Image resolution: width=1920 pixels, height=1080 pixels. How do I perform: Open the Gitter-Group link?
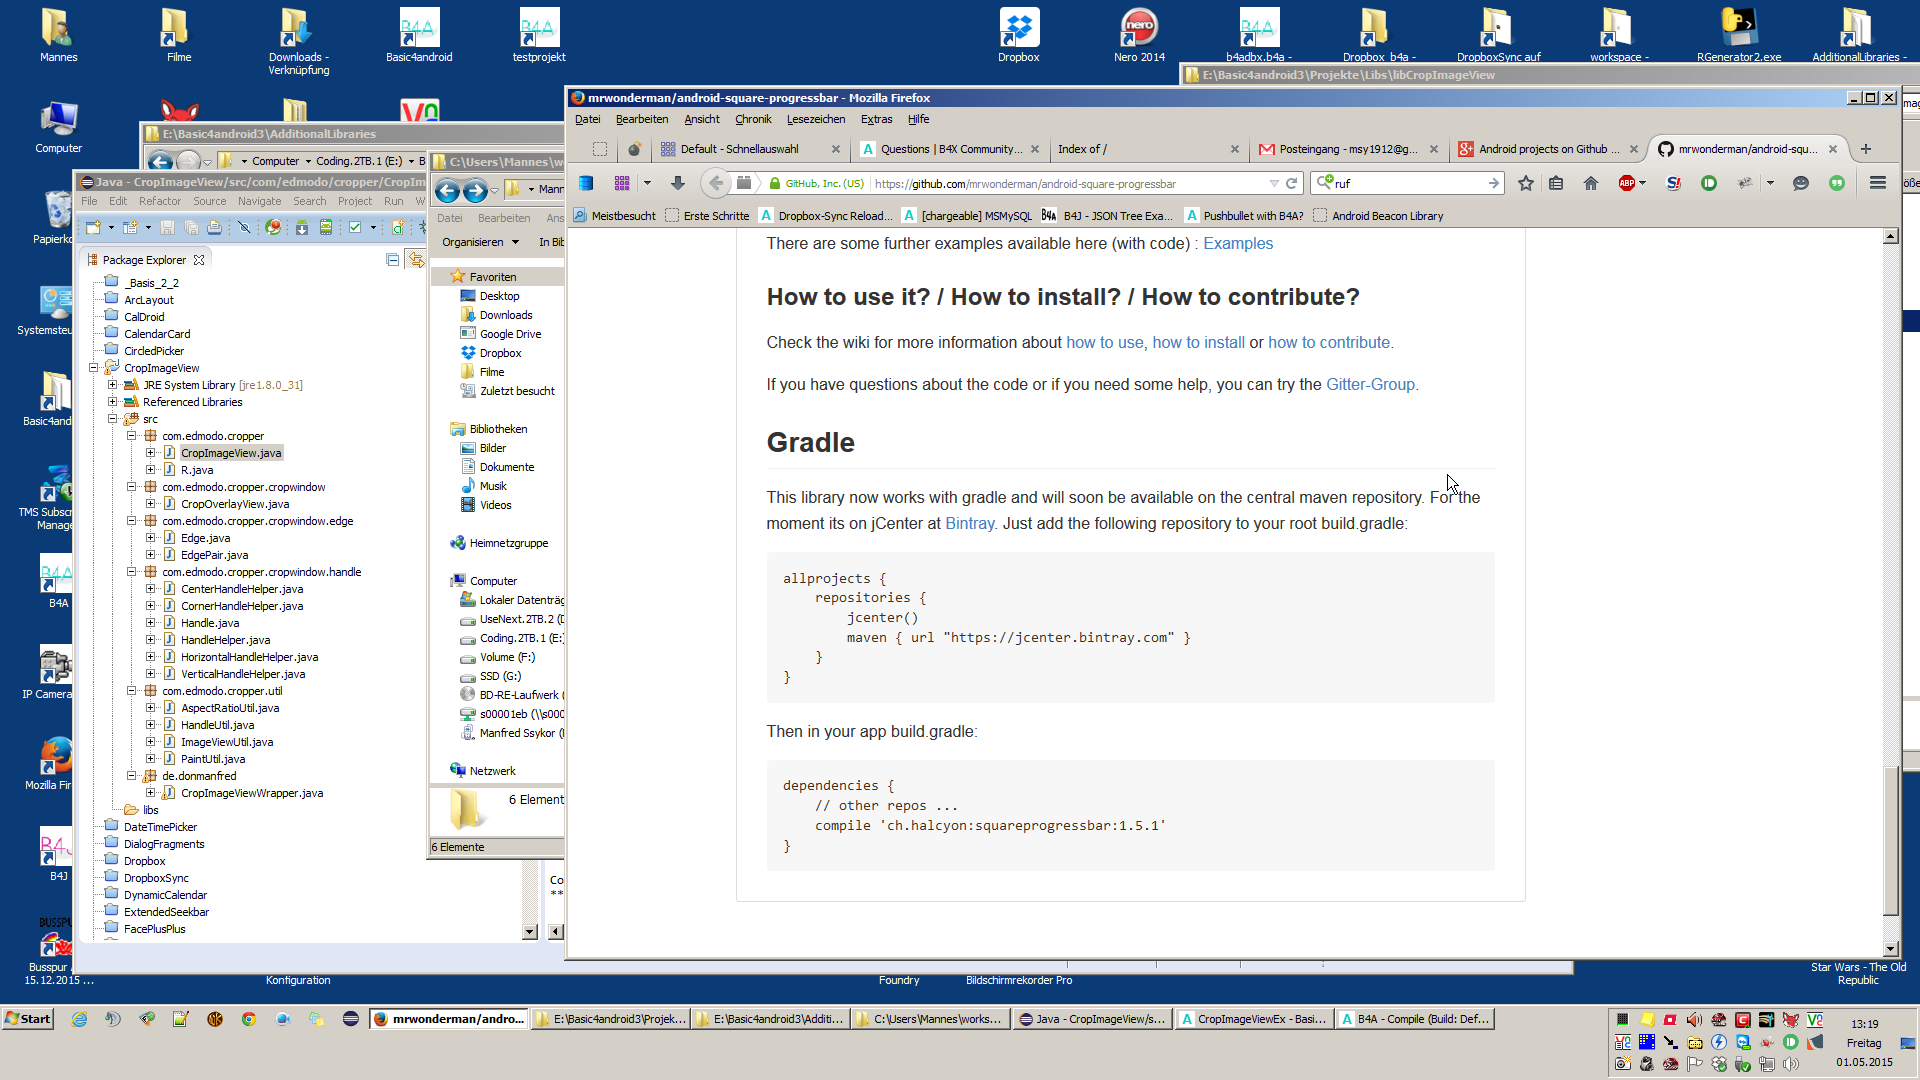[x=1370, y=384]
